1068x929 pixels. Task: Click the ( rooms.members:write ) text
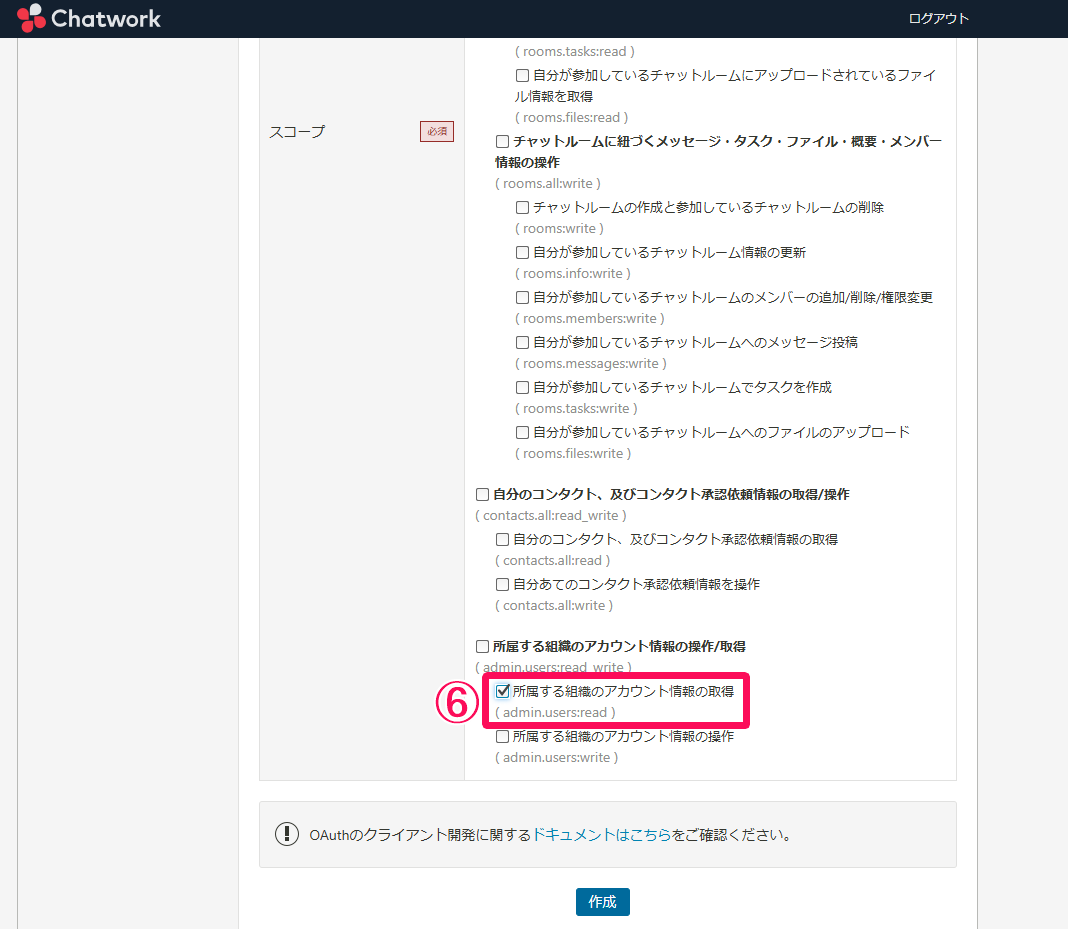pos(589,319)
